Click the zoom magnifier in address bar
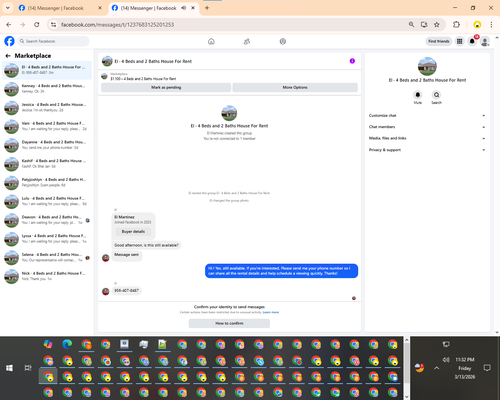Screen dimensions: 500x400 411,25
